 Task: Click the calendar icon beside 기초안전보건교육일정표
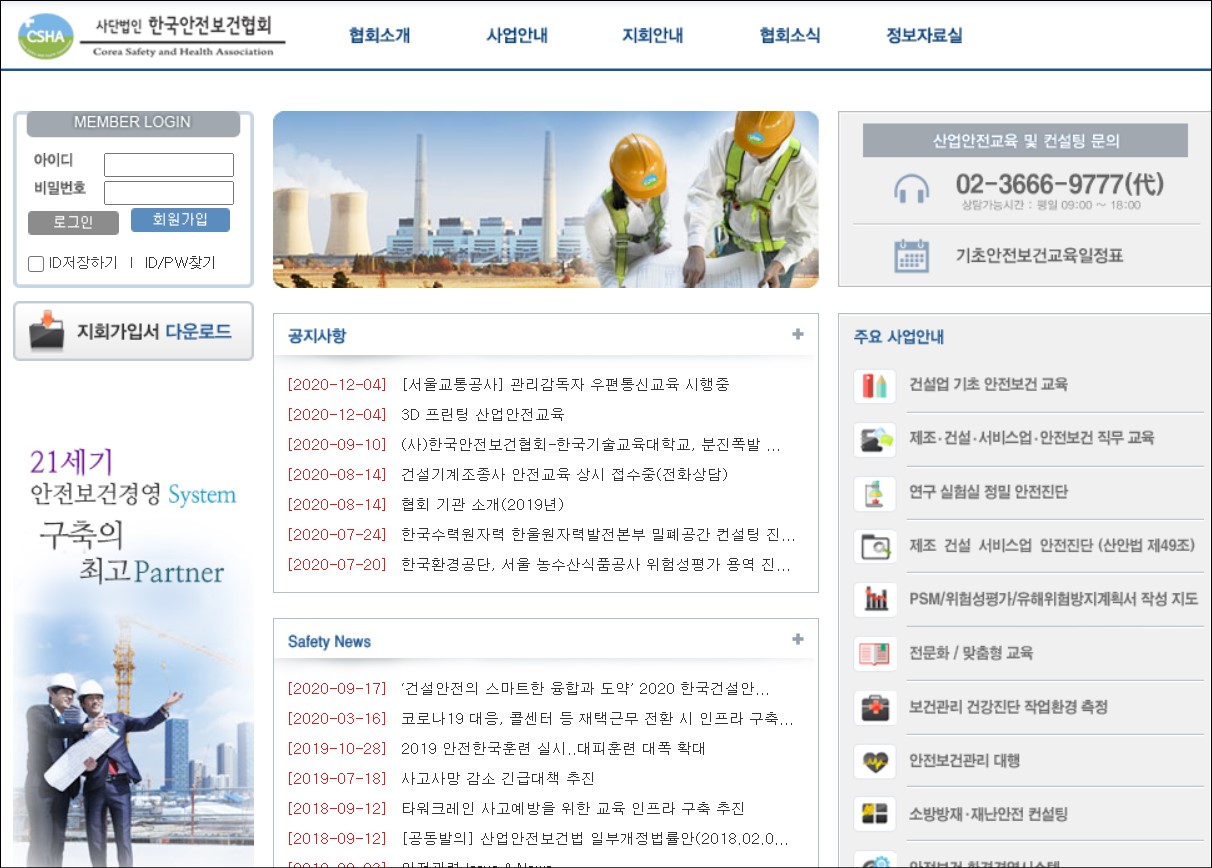(911, 255)
